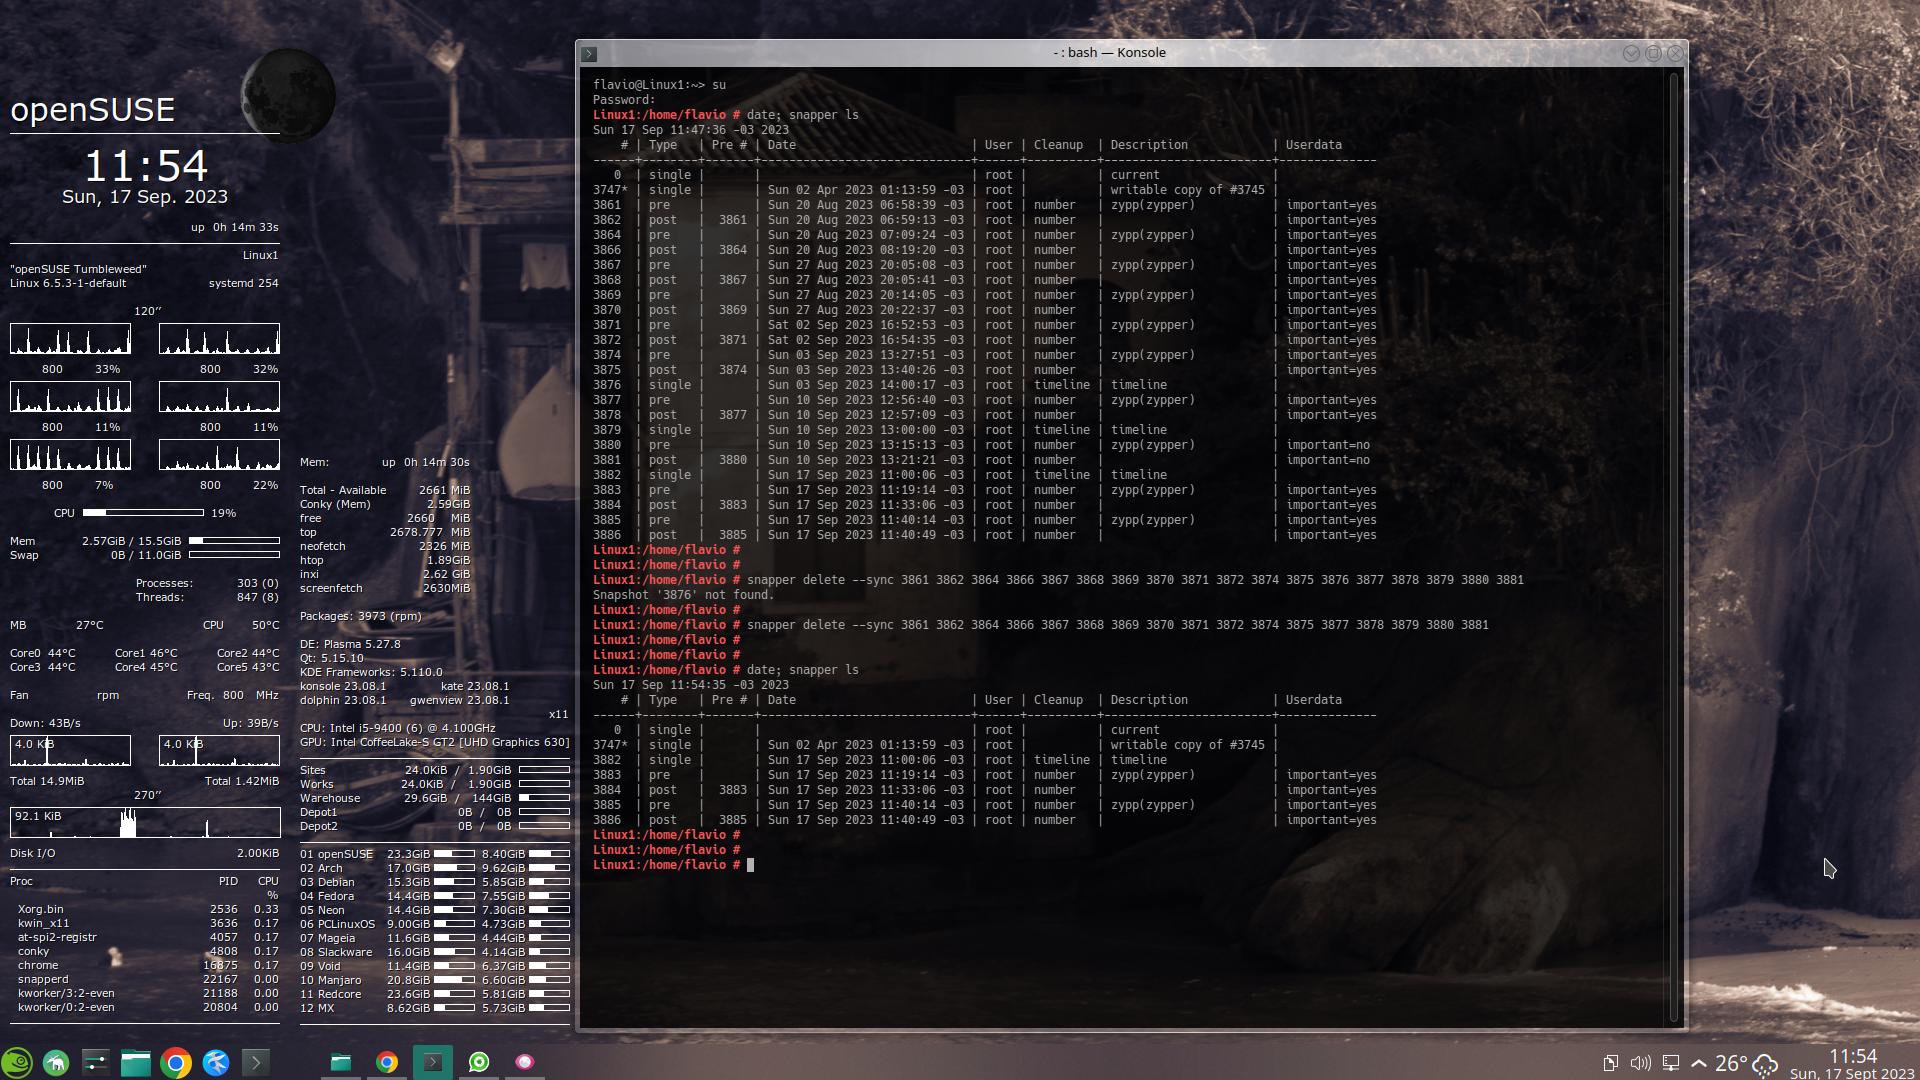1920x1080 pixels.
Task: Open the openSUSE application launcher menu
Action: tap(17, 1062)
